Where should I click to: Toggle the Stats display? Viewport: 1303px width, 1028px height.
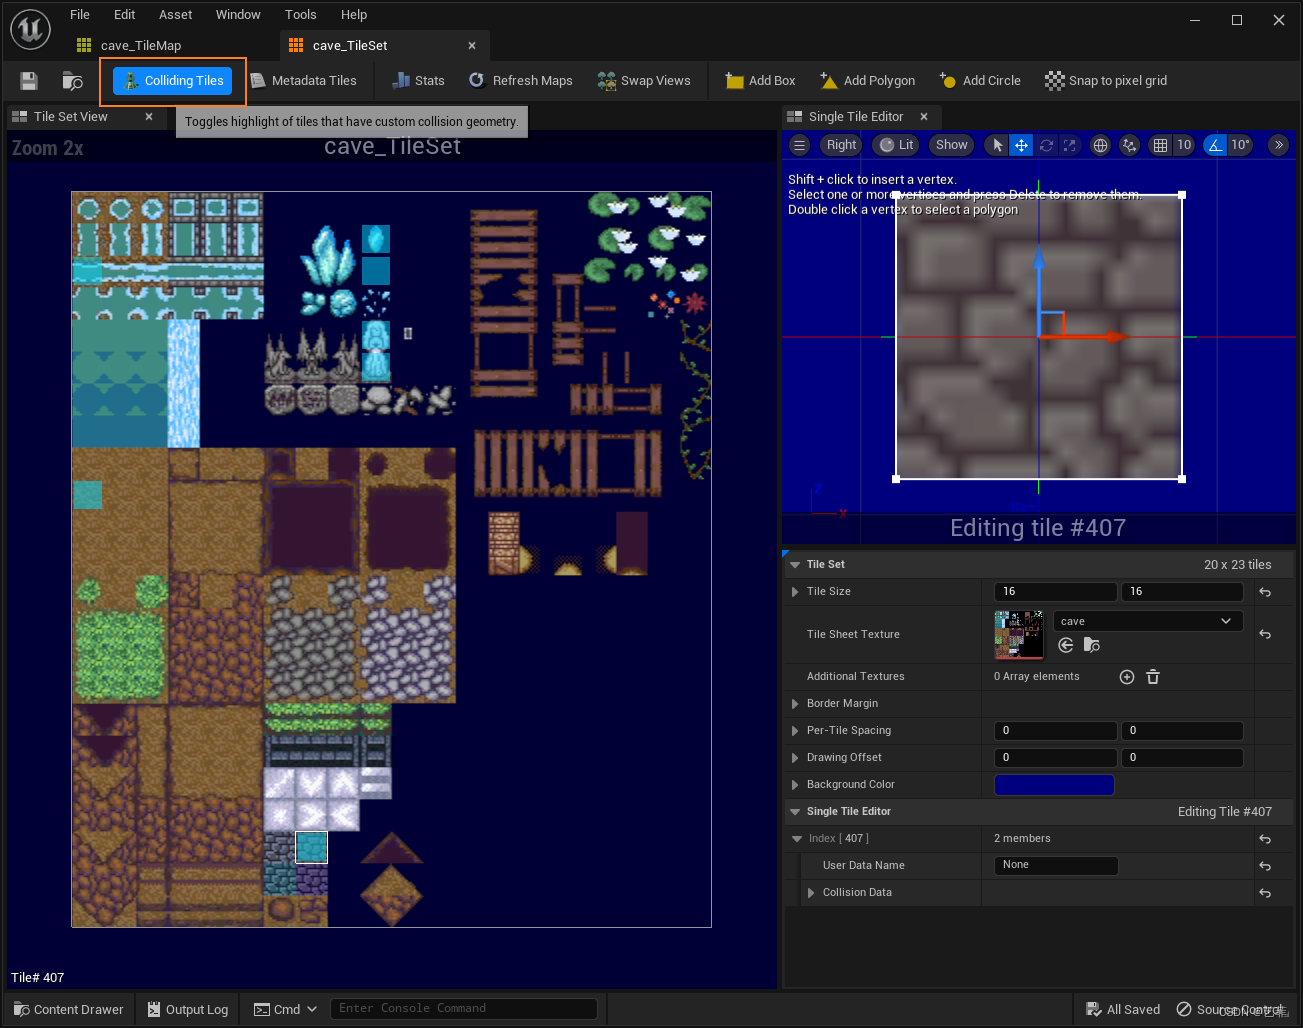click(x=418, y=81)
